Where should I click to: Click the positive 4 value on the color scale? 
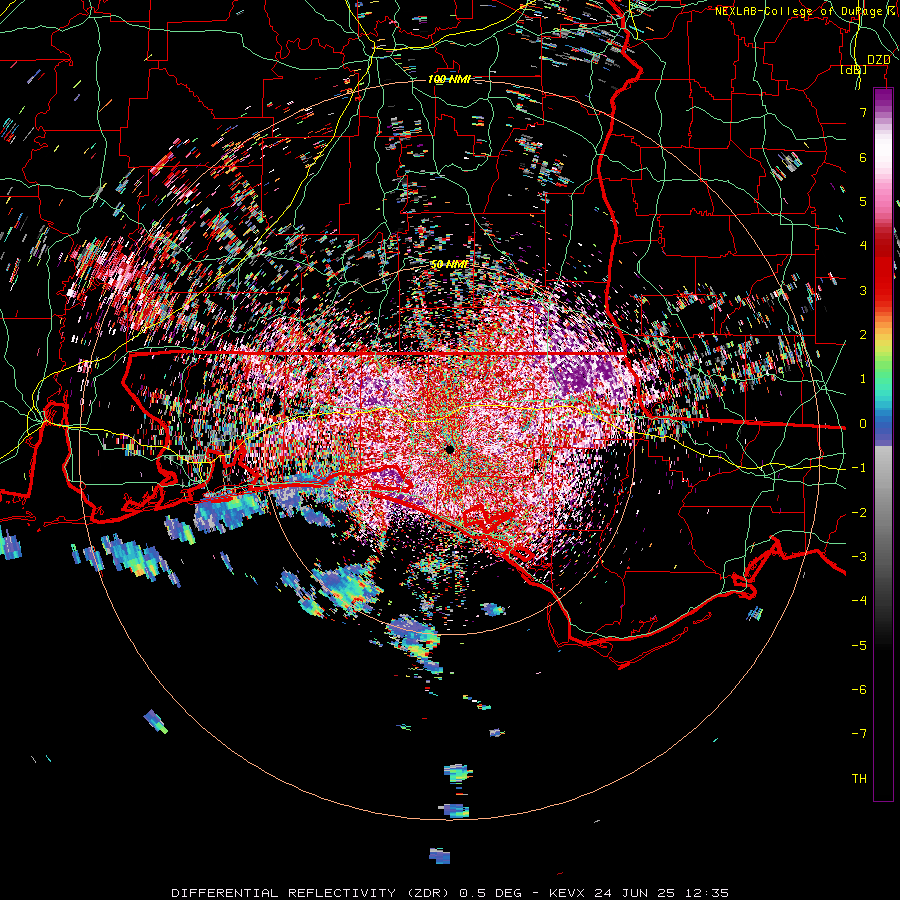(x=863, y=246)
